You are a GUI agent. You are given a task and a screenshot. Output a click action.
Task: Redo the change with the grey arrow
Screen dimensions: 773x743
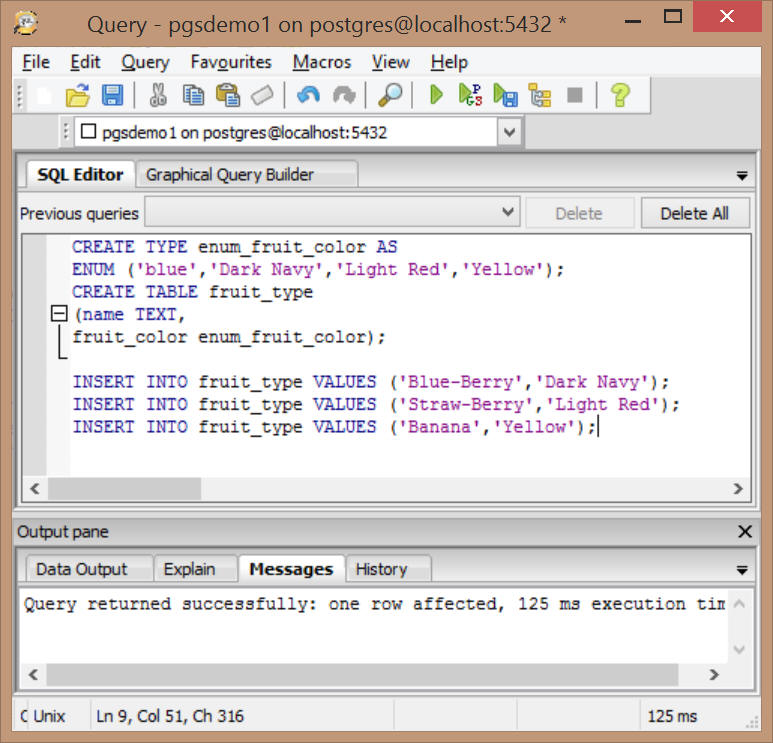[344, 95]
